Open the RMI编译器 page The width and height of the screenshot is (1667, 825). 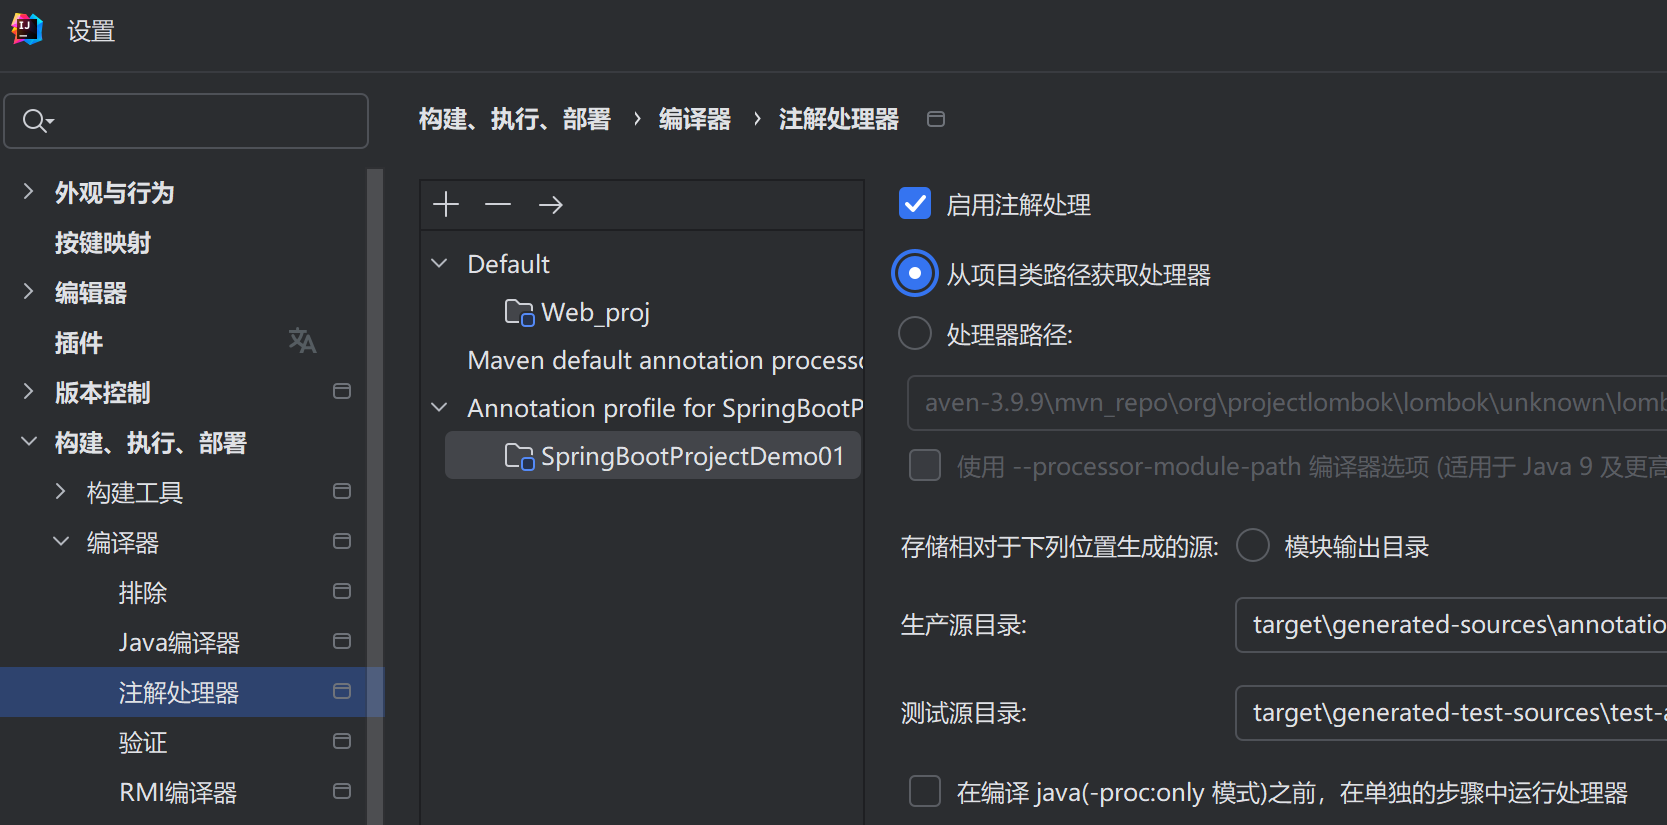pyautogui.click(x=178, y=793)
